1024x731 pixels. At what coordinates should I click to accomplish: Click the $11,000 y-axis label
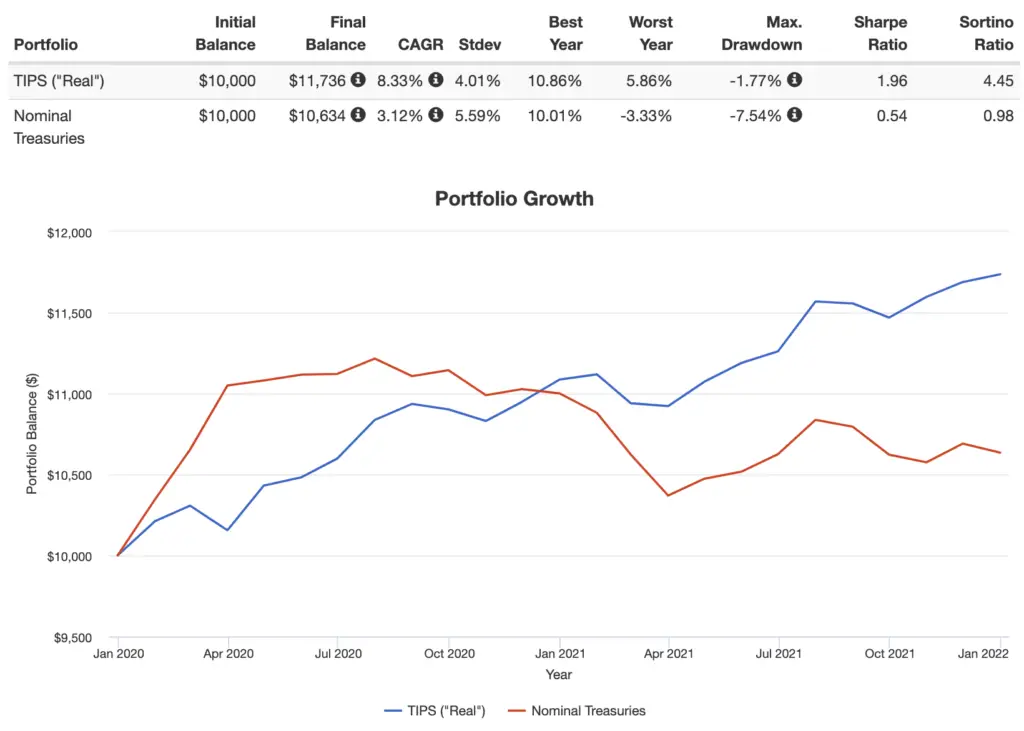[69, 395]
